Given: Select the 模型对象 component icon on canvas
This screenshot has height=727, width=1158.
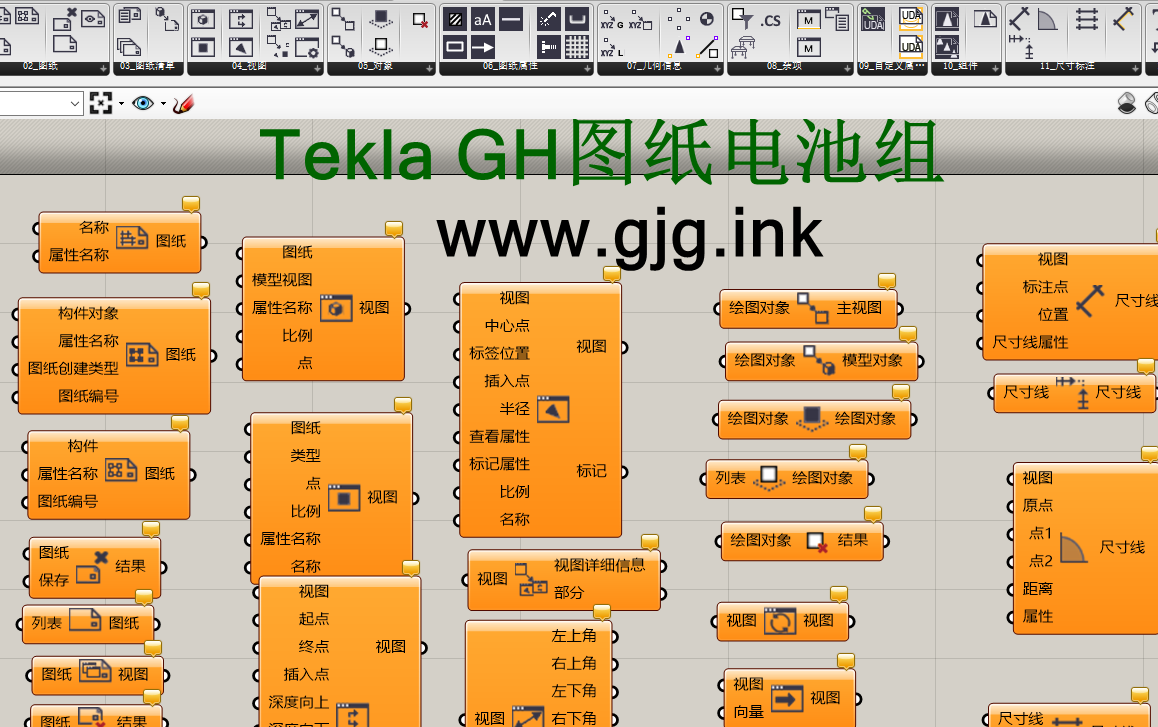Looking at the screenshot, I should [818, 360].
